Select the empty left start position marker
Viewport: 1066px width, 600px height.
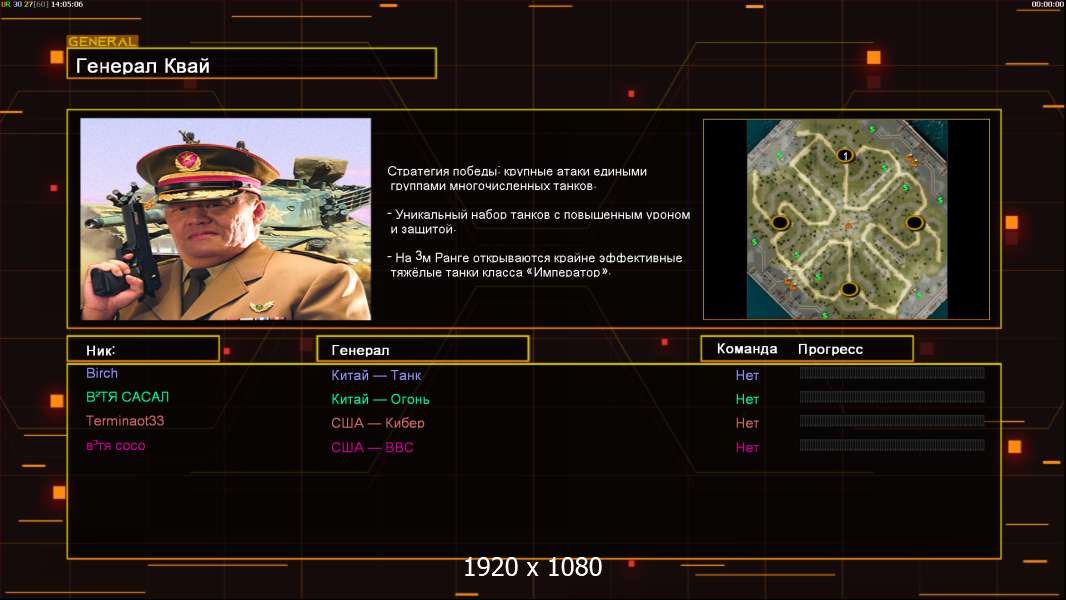780,222
